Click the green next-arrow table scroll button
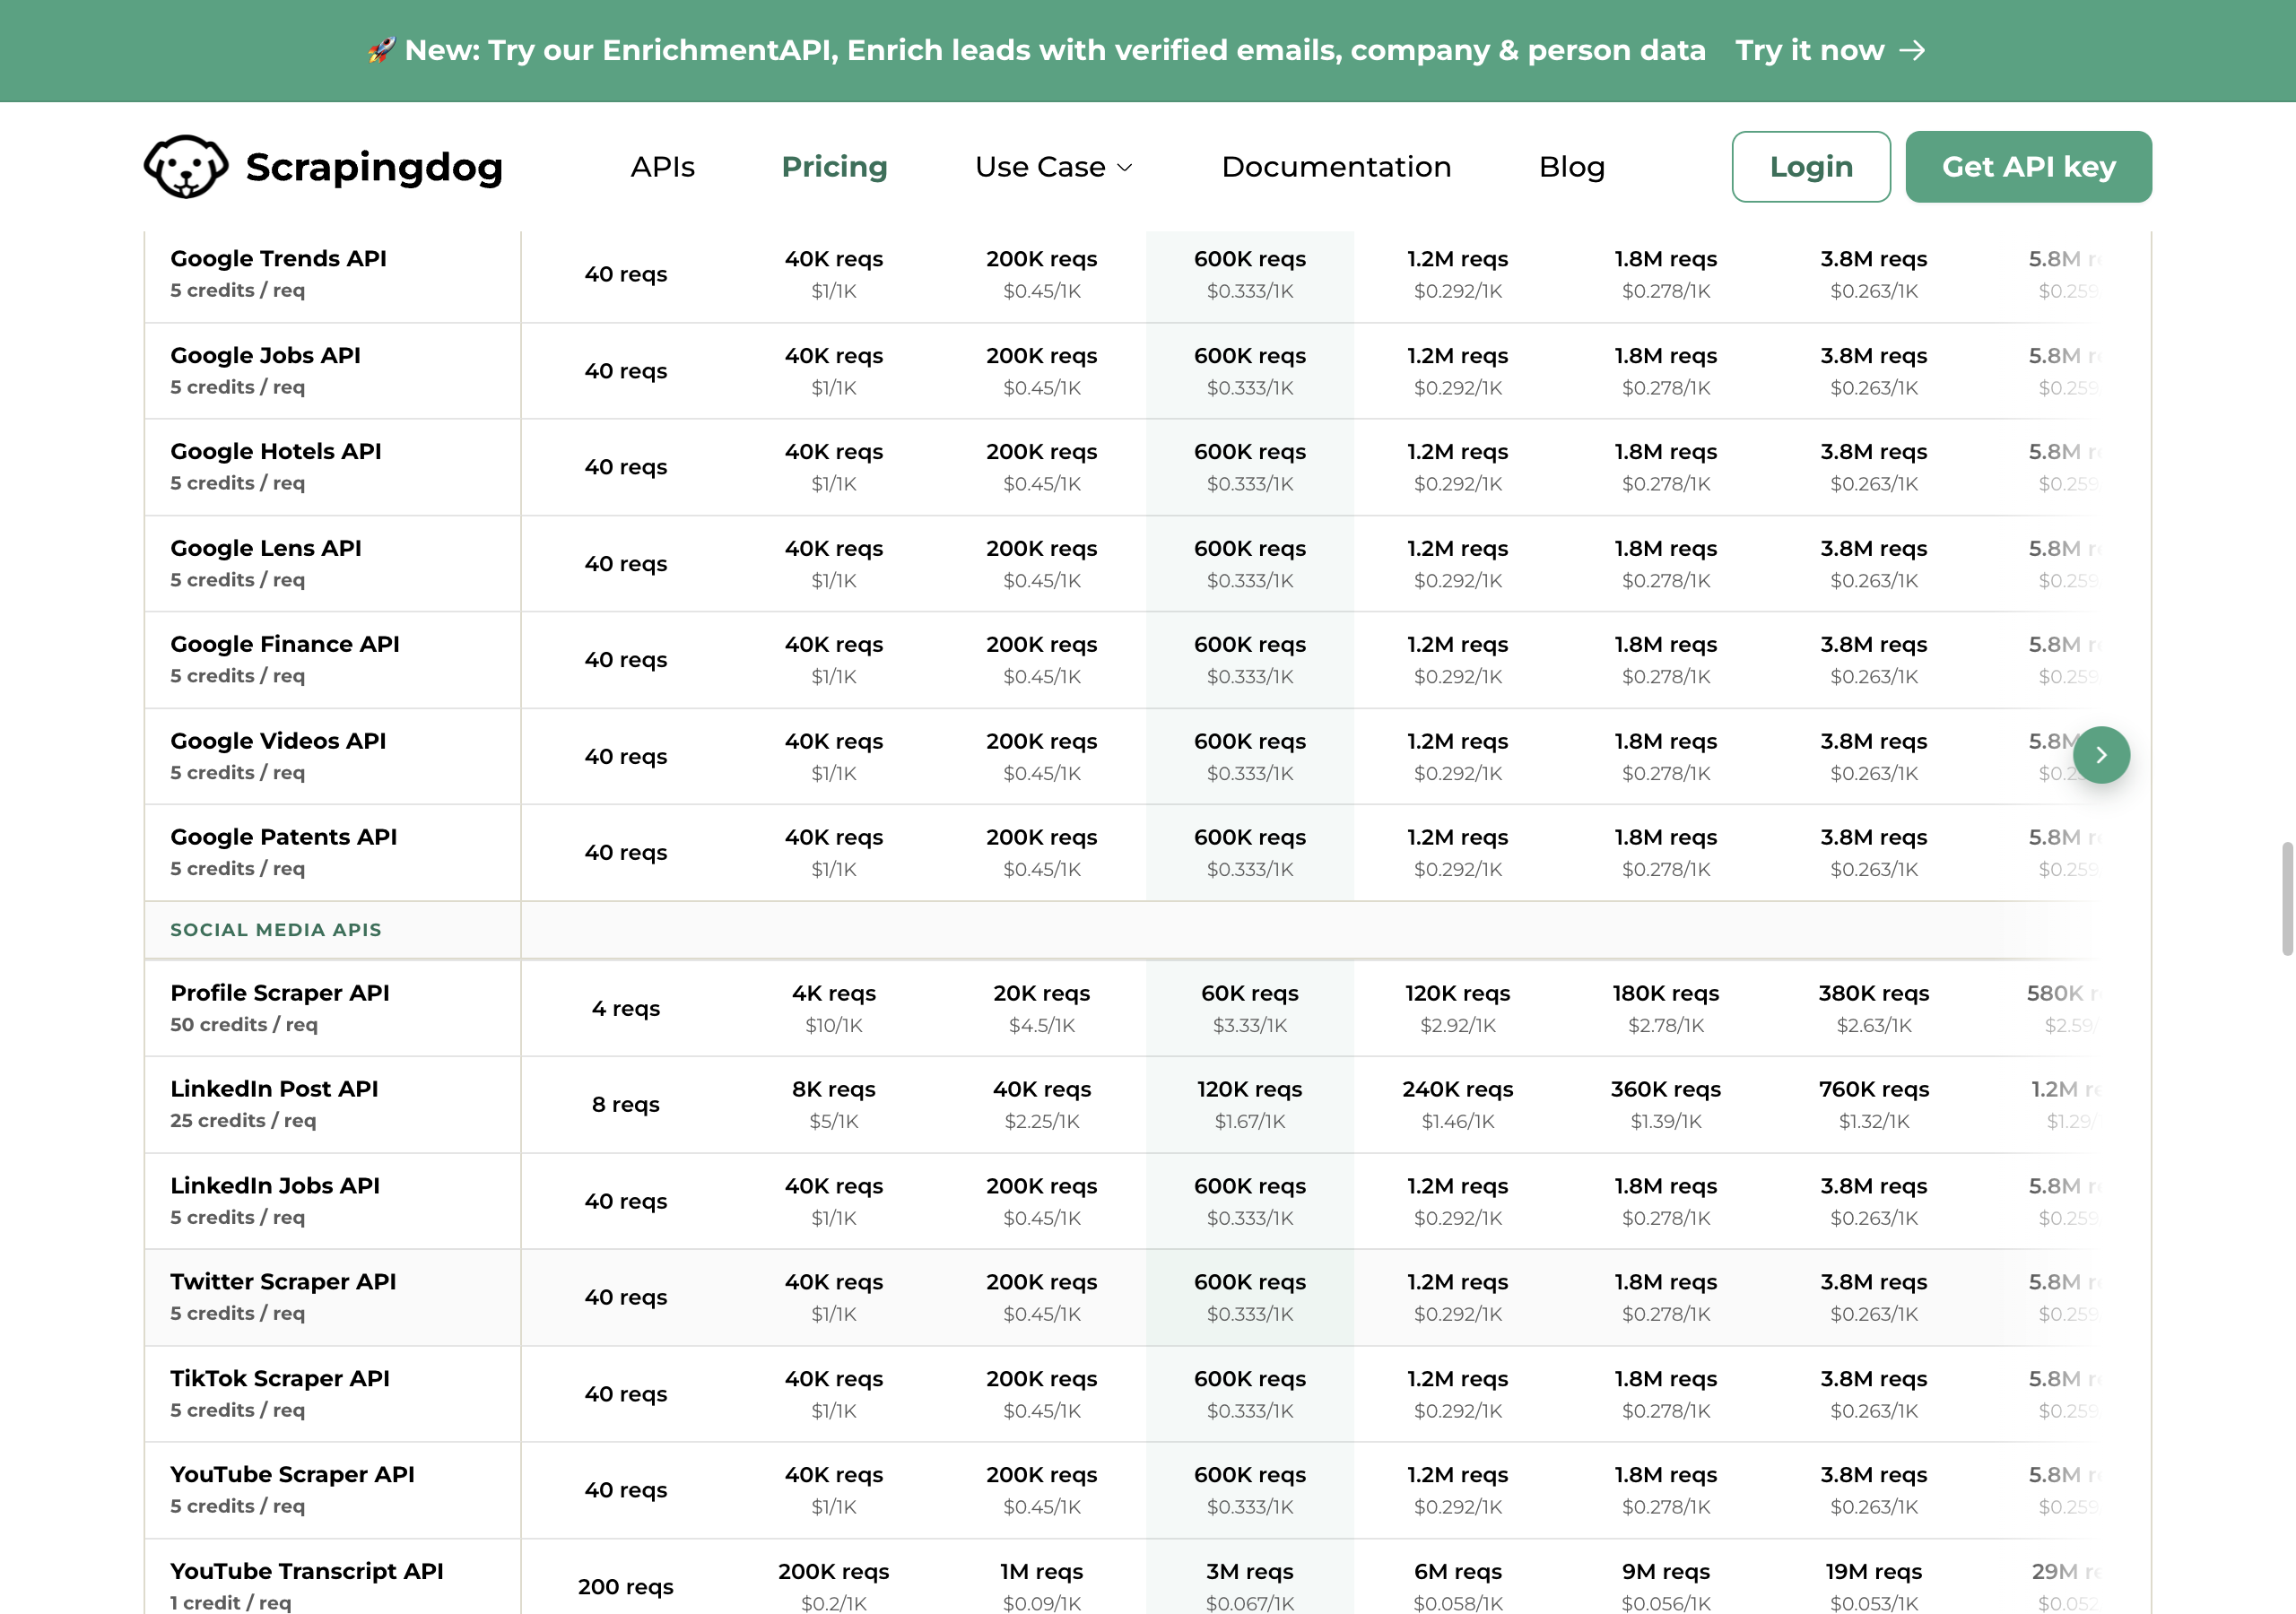2296x1614 pixels. coord(2101,755)
